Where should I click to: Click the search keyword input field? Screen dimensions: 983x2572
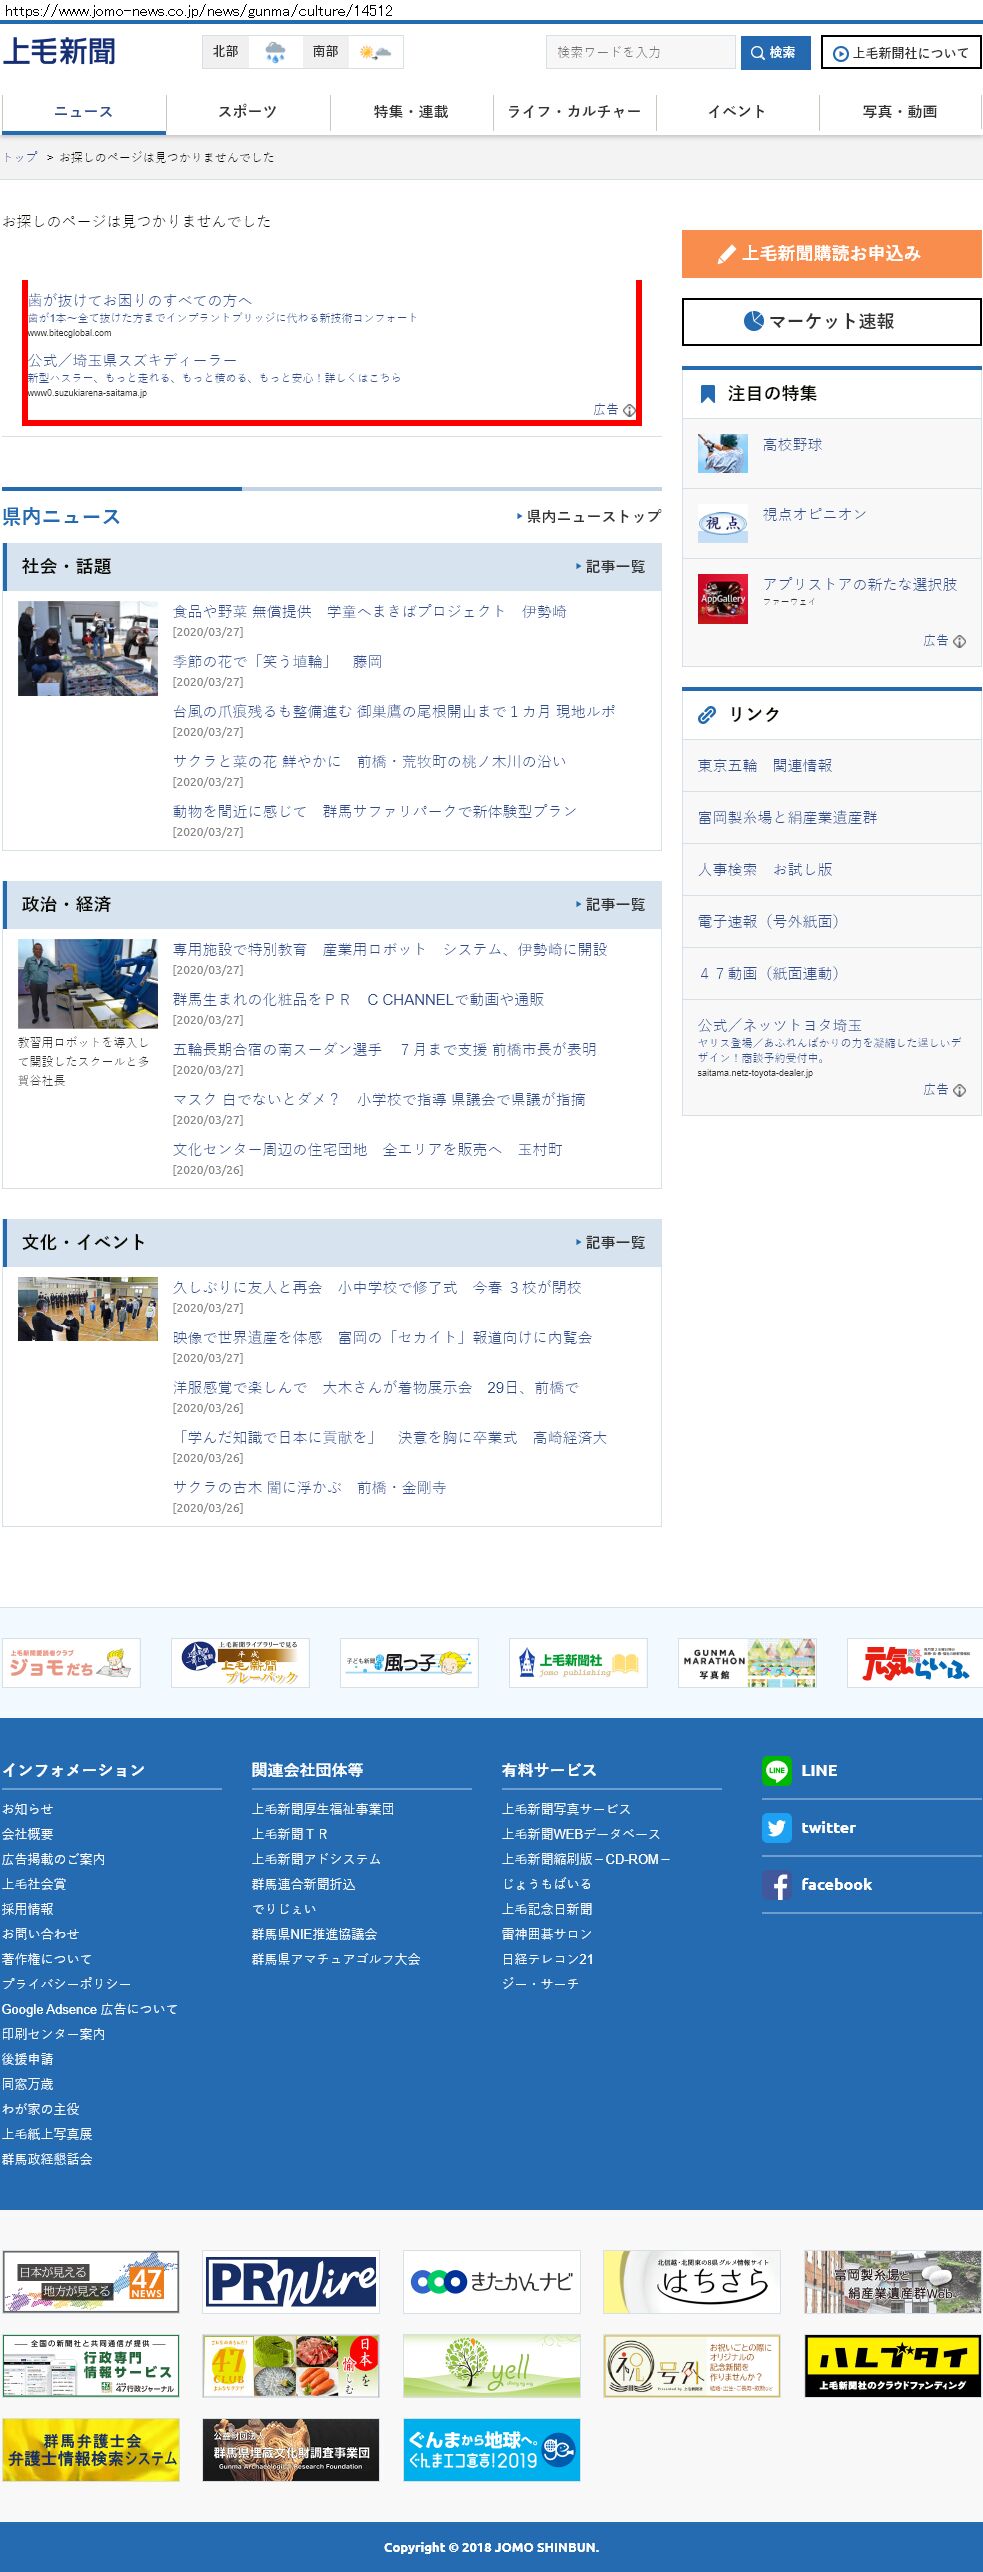(640, 52)
